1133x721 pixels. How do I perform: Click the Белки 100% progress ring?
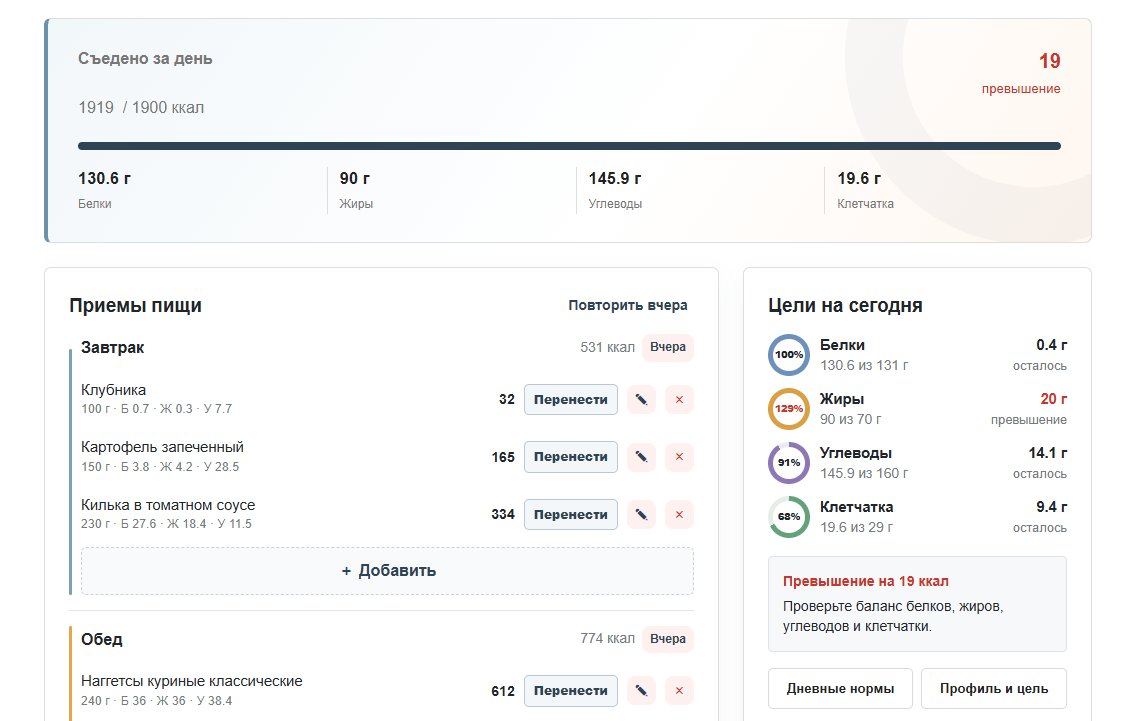click(x=789, y=355)
